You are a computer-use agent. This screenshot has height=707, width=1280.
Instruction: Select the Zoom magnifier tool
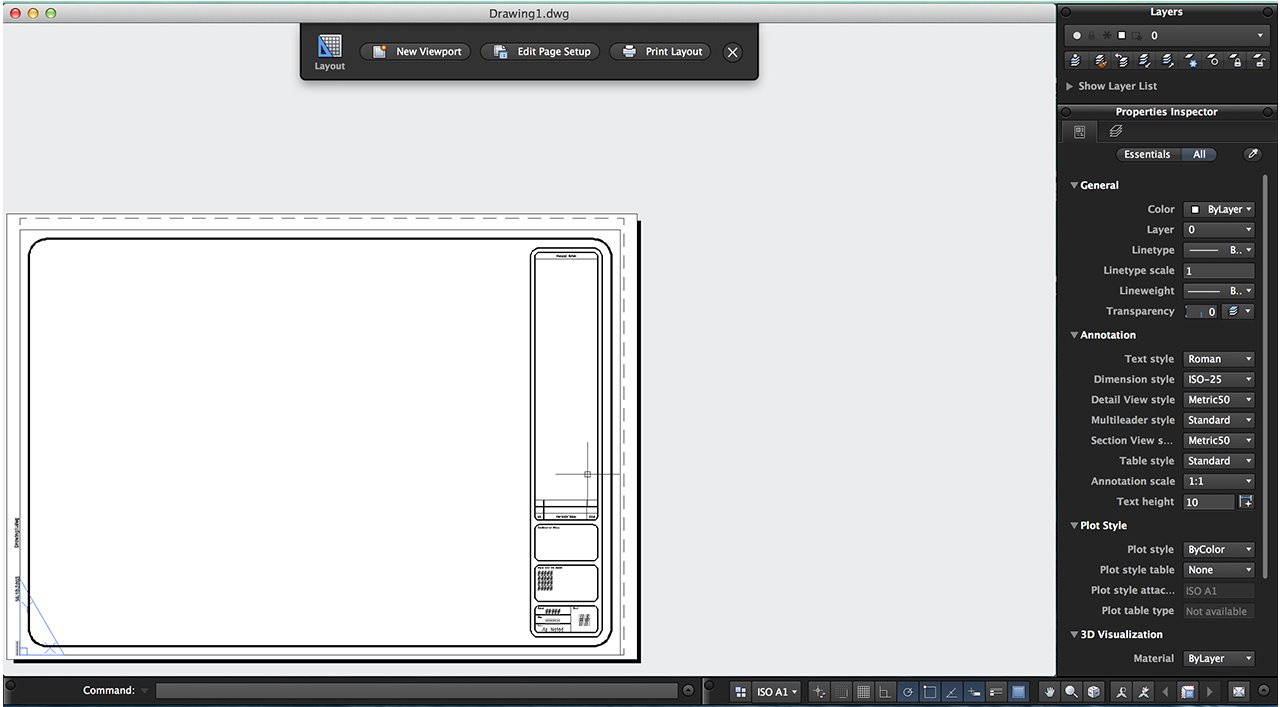pos(1071,691)
